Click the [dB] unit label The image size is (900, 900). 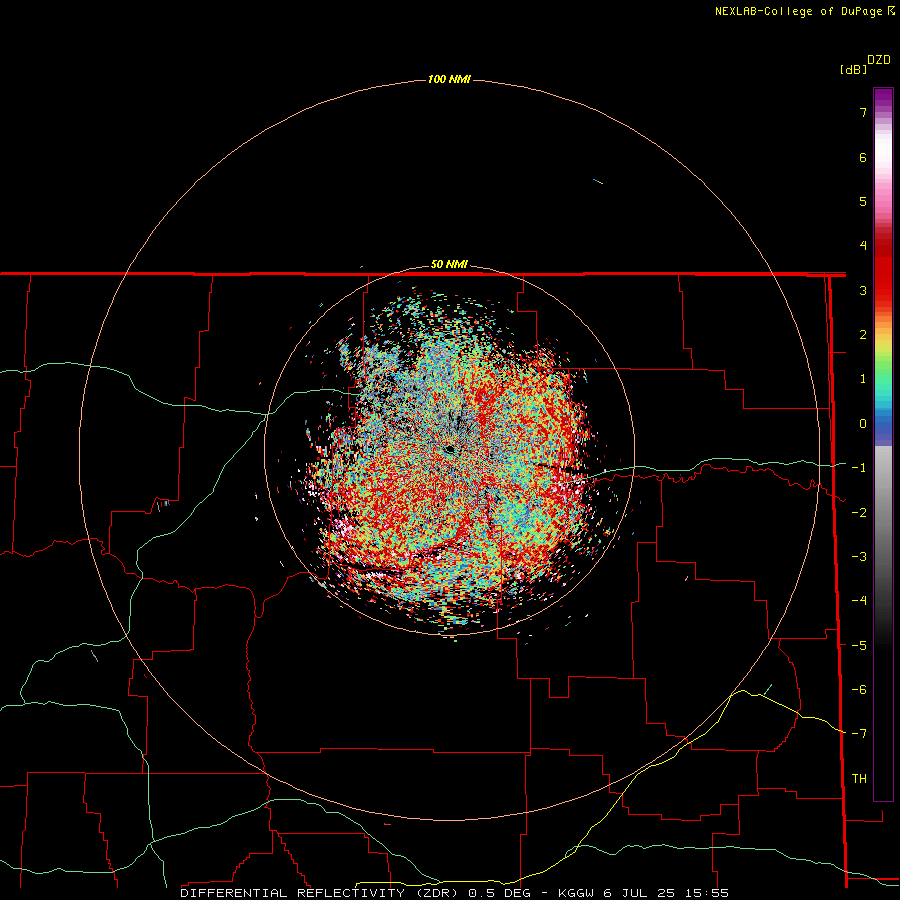(x=854, y=70)
